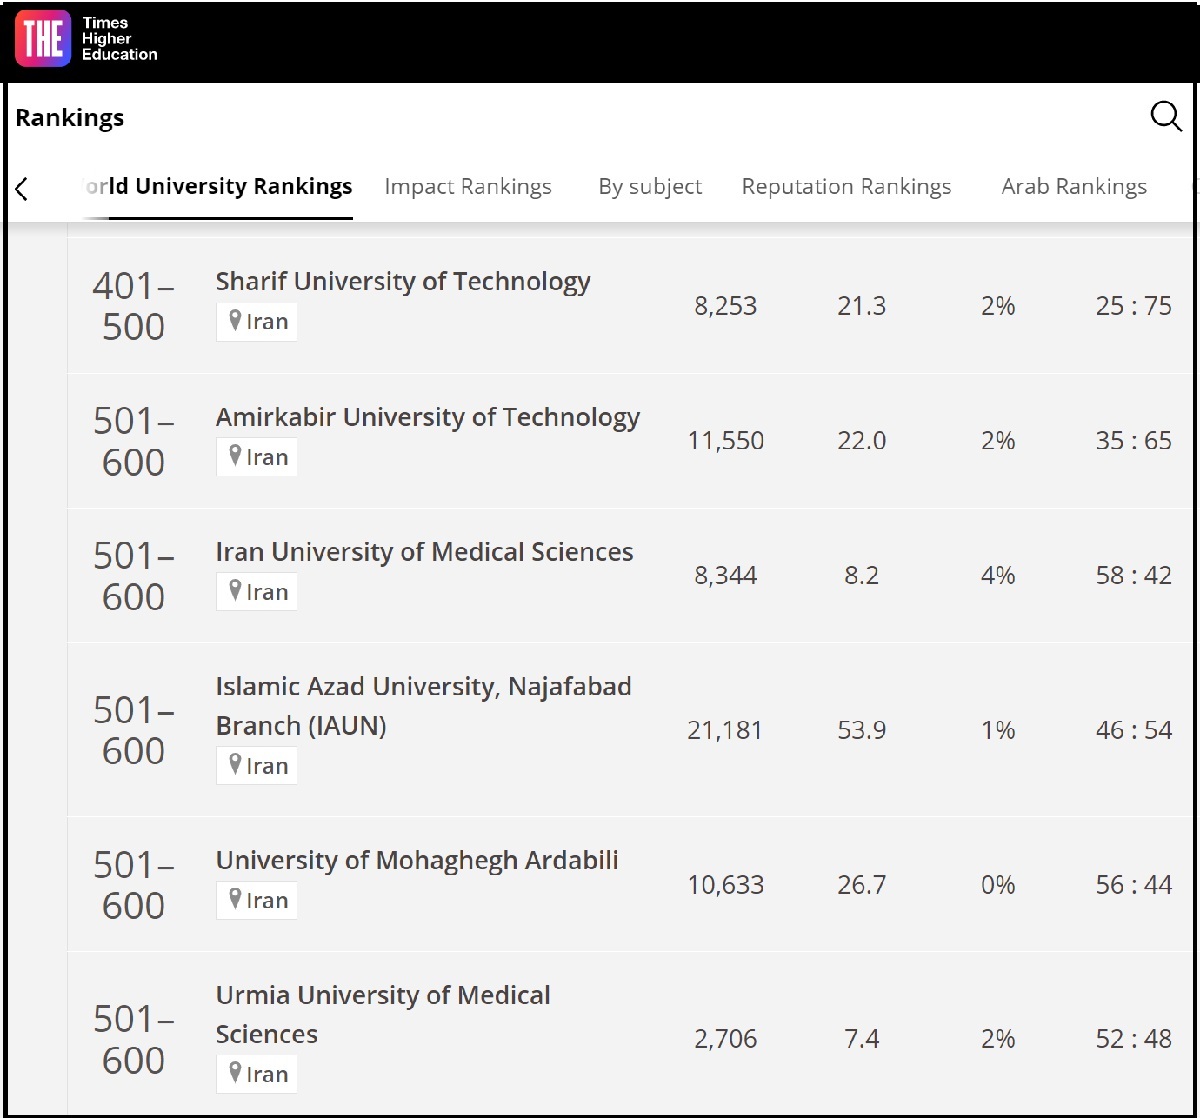Go to the Arab Rankings tab
Image resolution: width=1200 pixels, height=1118 pixels.
1073,187
